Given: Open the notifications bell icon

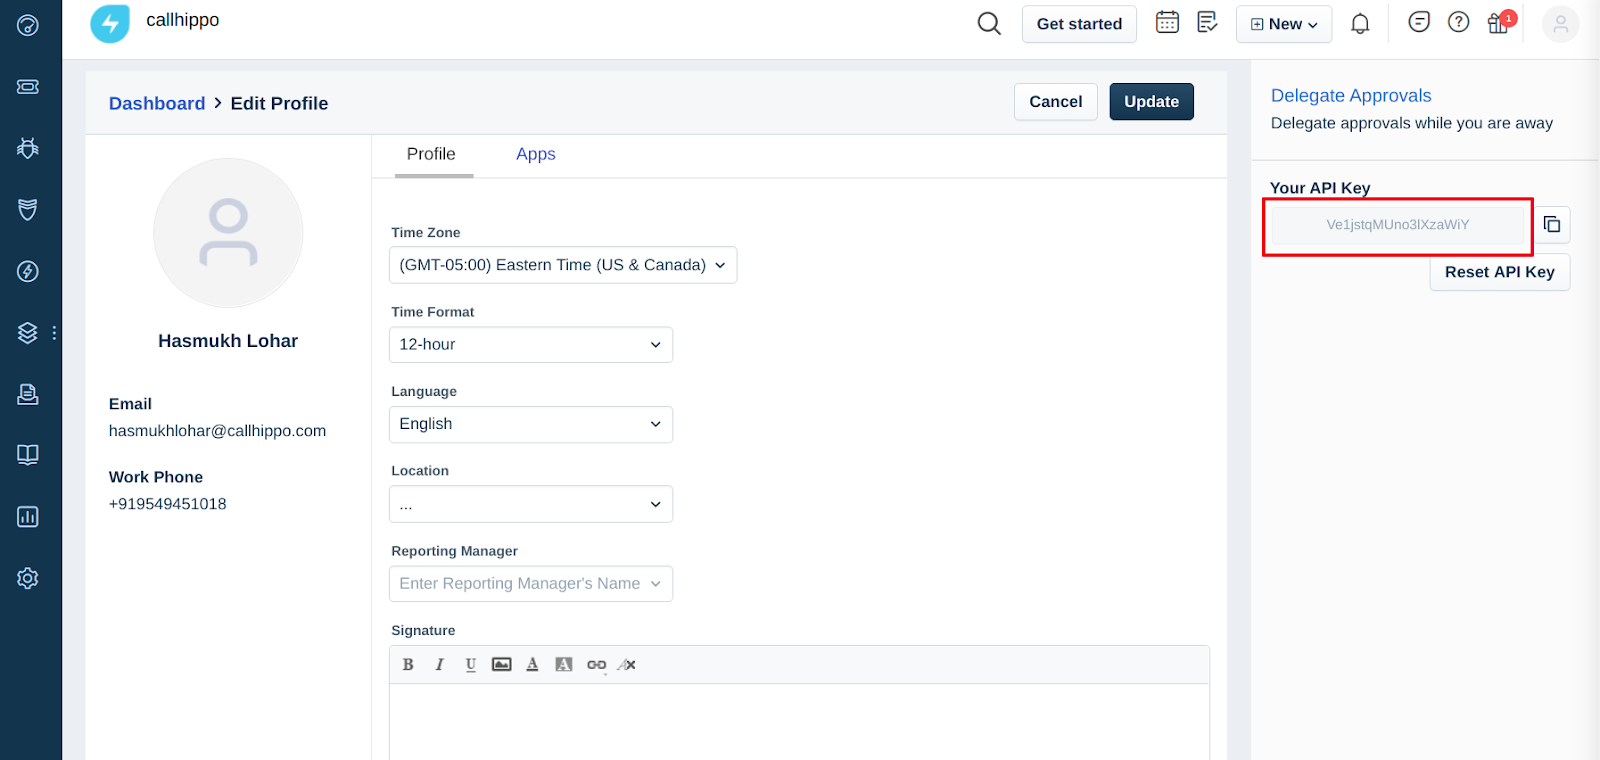Looking at the screenshot, I should [1360, 23].
